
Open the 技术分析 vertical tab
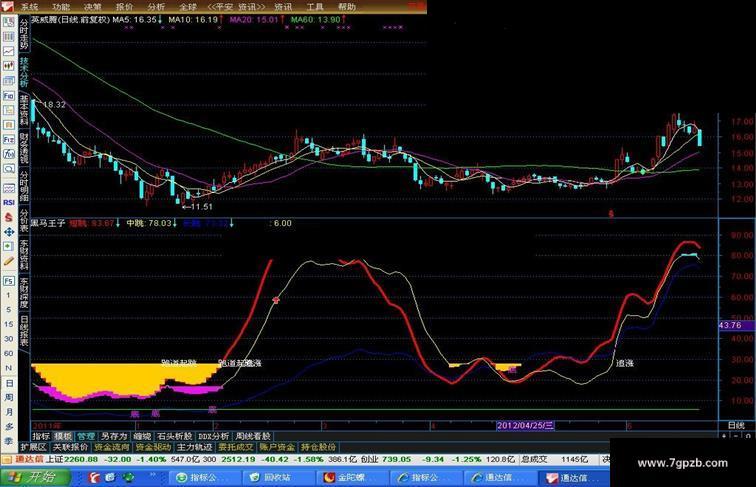pos(24,72)
